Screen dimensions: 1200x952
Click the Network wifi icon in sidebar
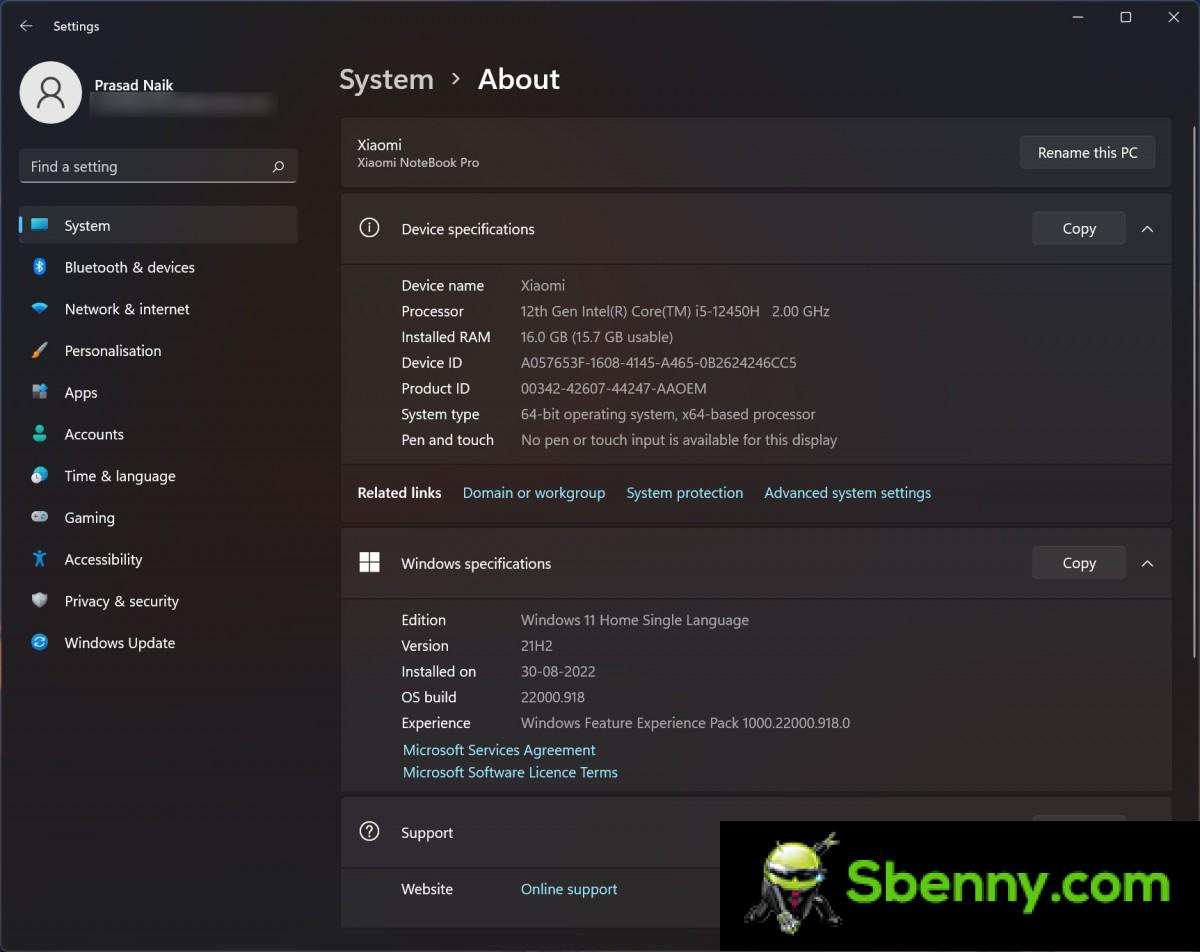click(40, 309)
